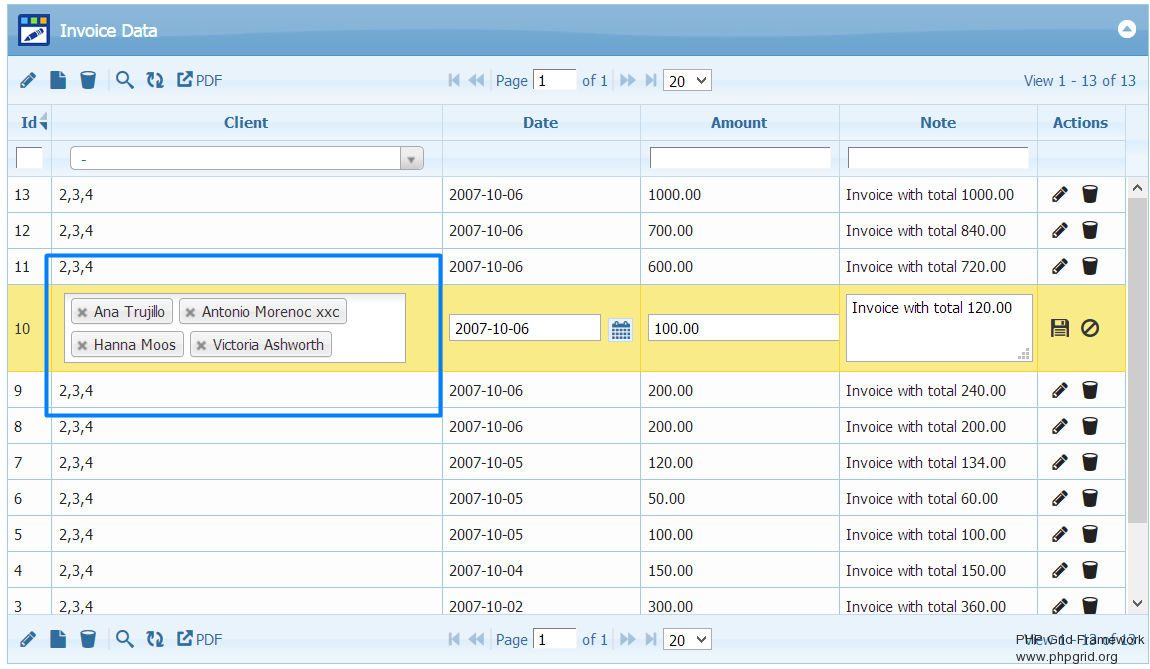Screen dimensions: 1150x669
Task: Open search using top magnifier icon
Action: 124,81
